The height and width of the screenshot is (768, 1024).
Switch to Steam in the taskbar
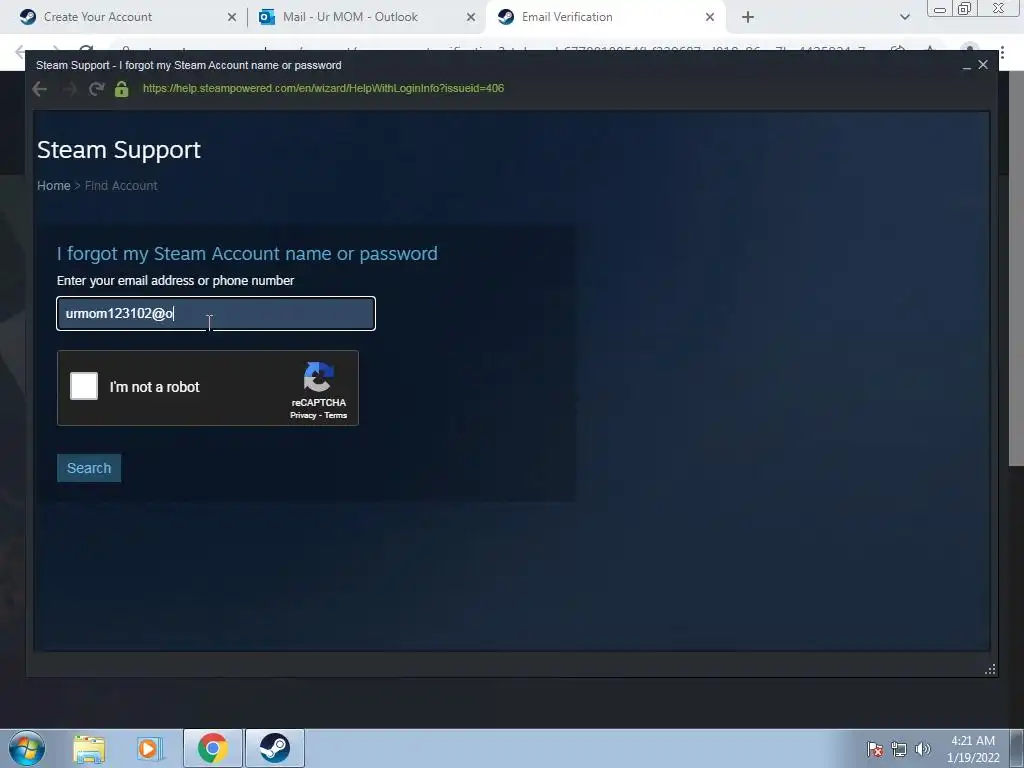(275, 748)
